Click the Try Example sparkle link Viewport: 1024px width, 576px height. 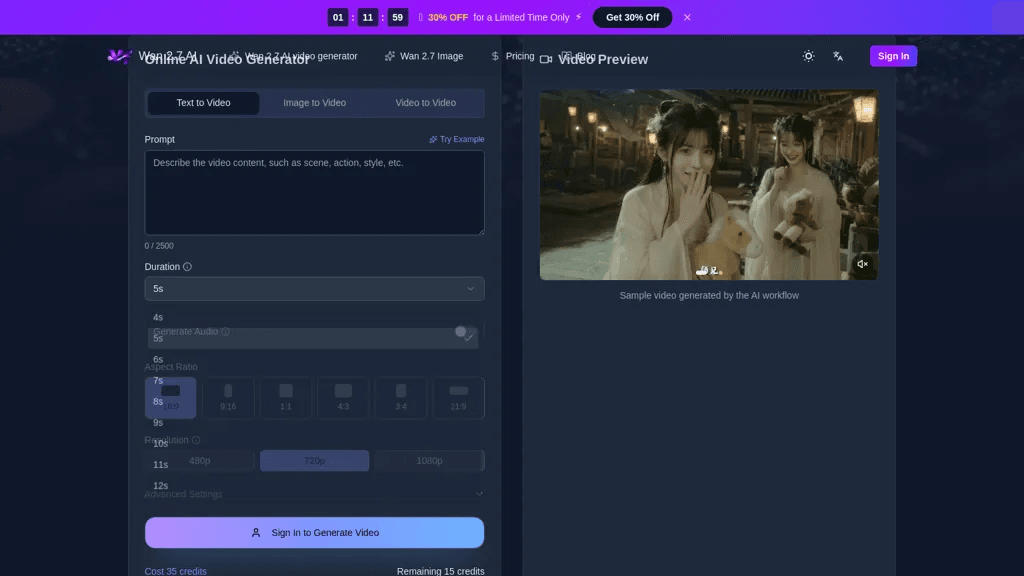[x=456, y=139]
